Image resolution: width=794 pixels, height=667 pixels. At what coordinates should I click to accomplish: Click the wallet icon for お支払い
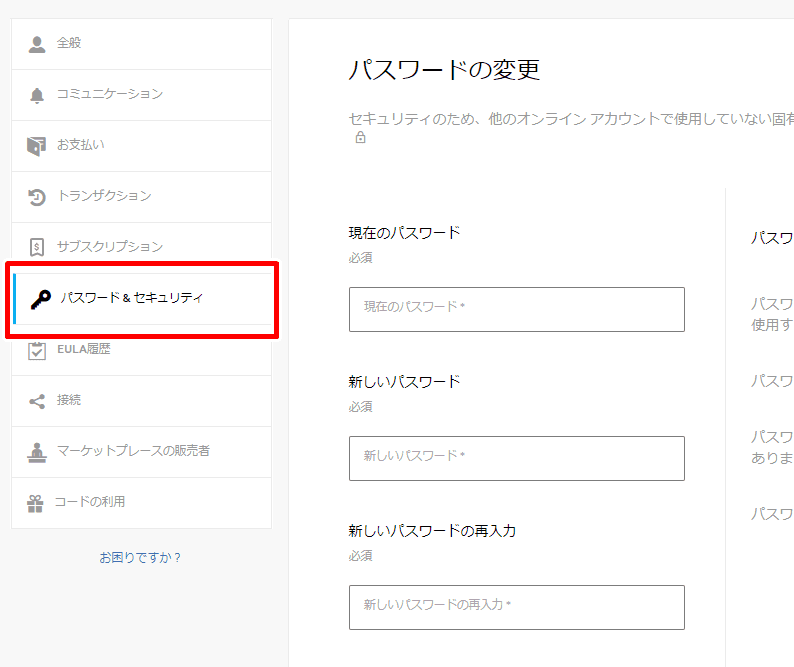click(x=36, y=146)
